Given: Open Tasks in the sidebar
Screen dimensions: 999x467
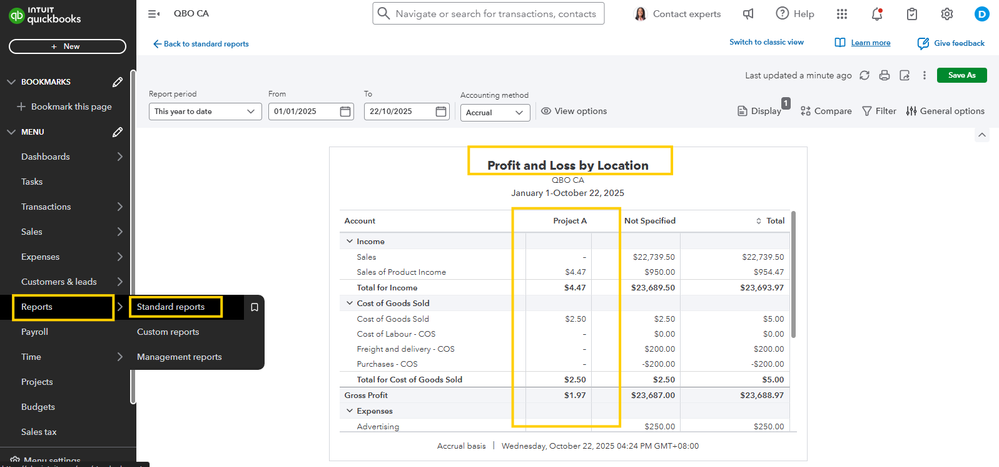Looking at the screenshot, I should pyautogui.click(x=32, y=182).
